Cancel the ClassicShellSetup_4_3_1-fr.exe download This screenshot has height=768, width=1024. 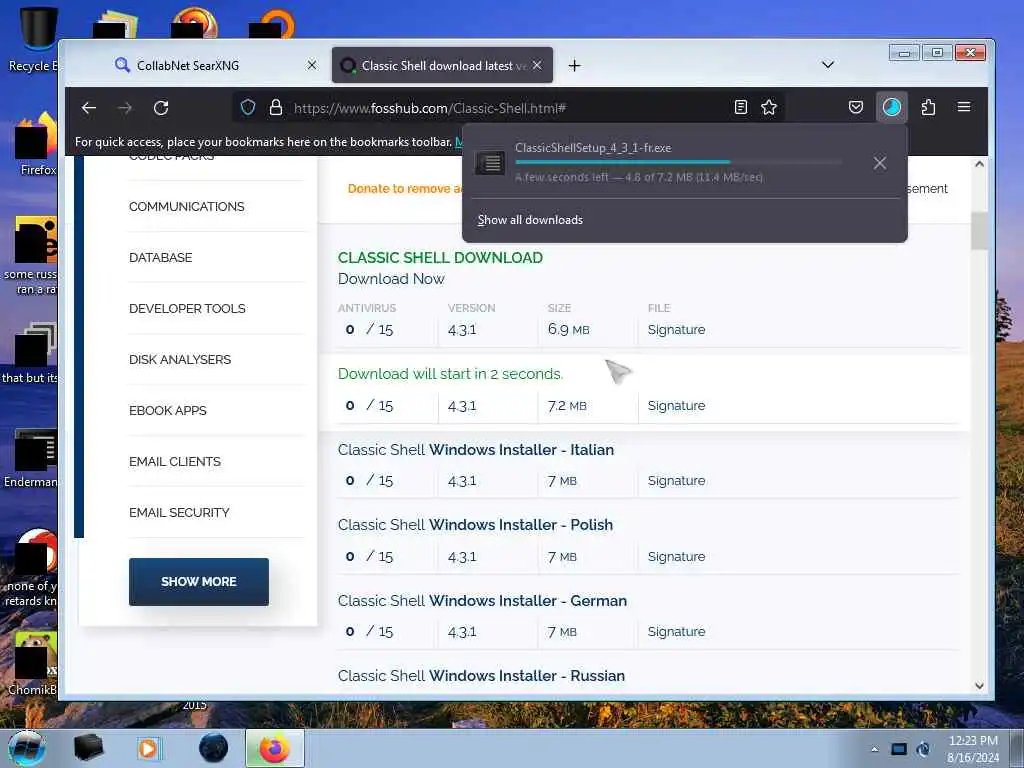pyautogui.click(x=880, y=163)
